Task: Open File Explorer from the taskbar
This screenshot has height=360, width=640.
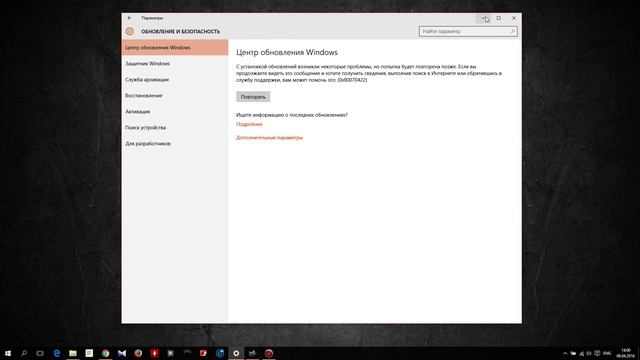Action: 73,353
